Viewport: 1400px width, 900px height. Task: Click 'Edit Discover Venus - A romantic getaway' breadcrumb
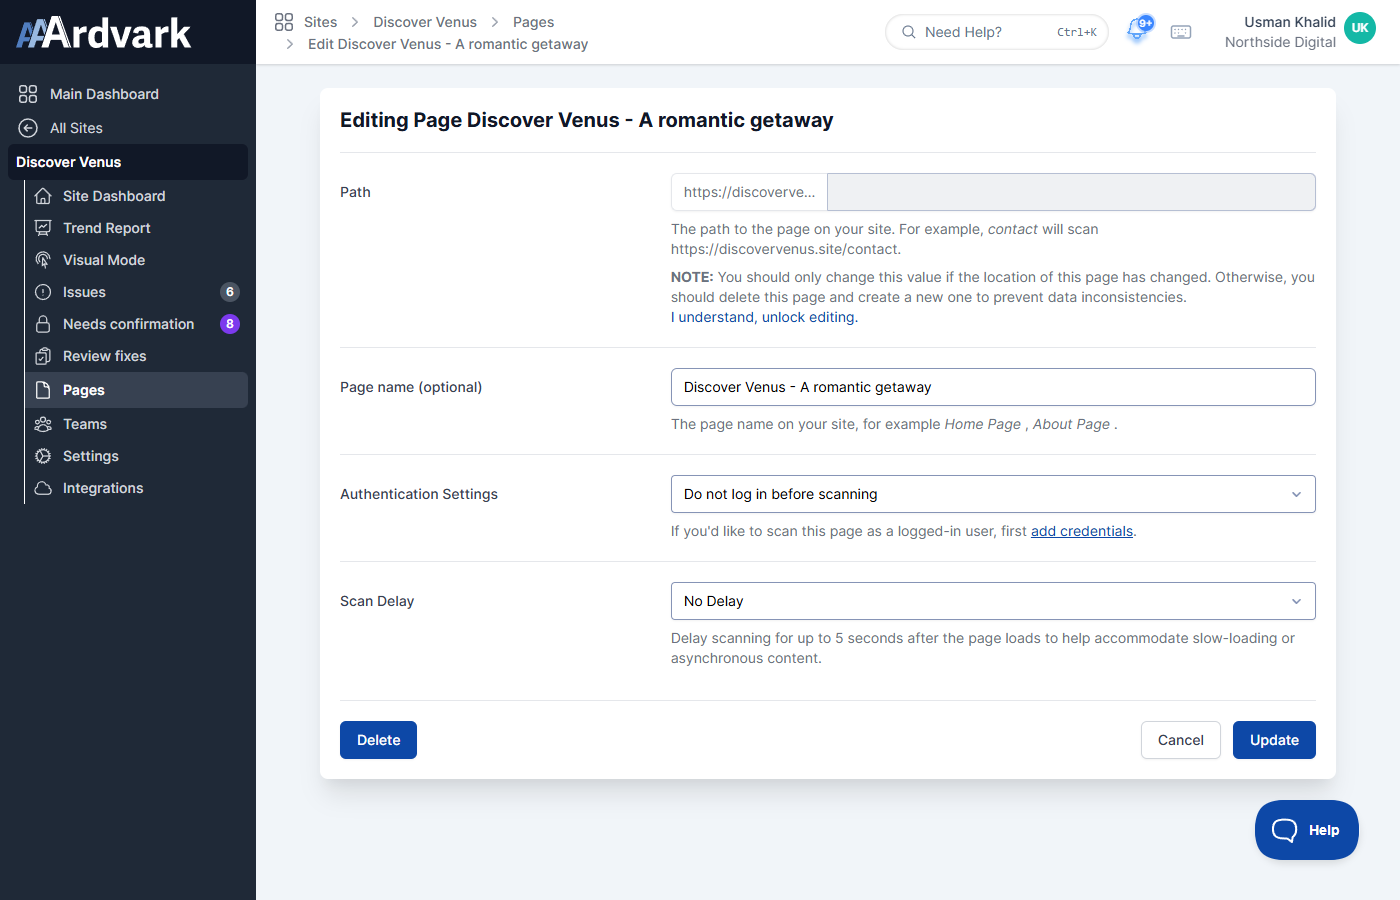click(448, 44)
